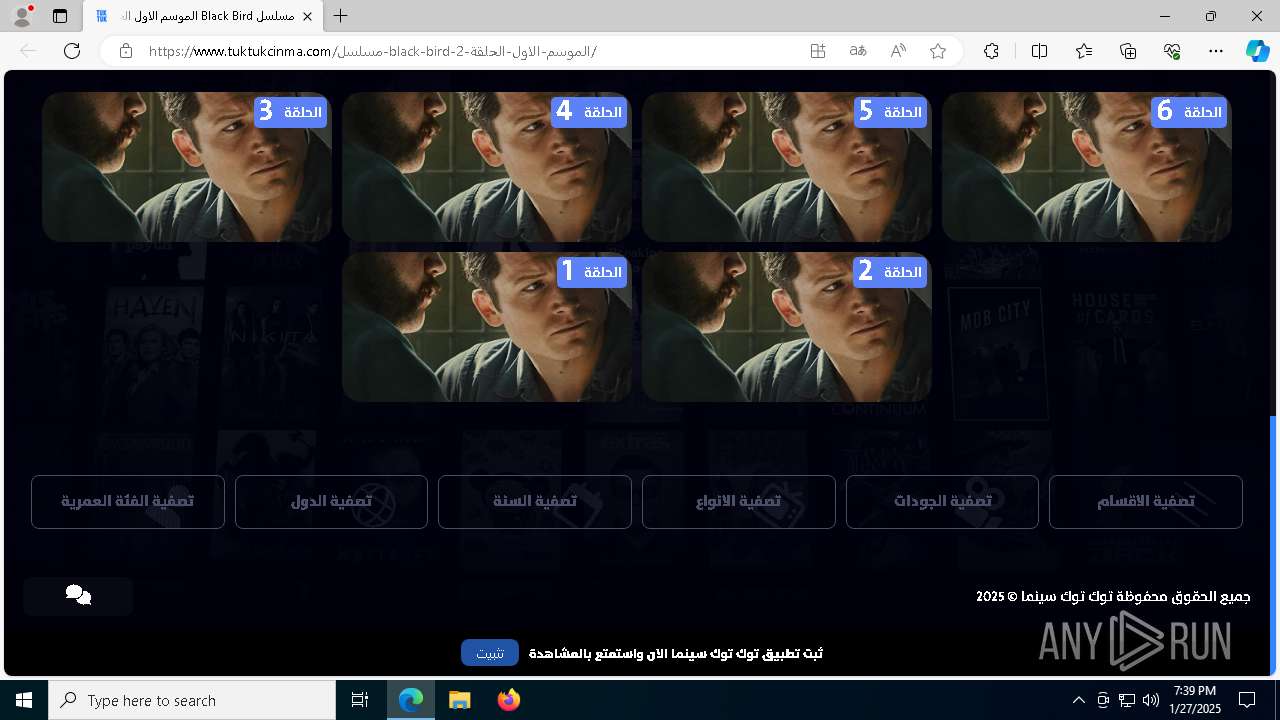Open Task View on taskbar
Screen dimensions: 1280x720
360,700
